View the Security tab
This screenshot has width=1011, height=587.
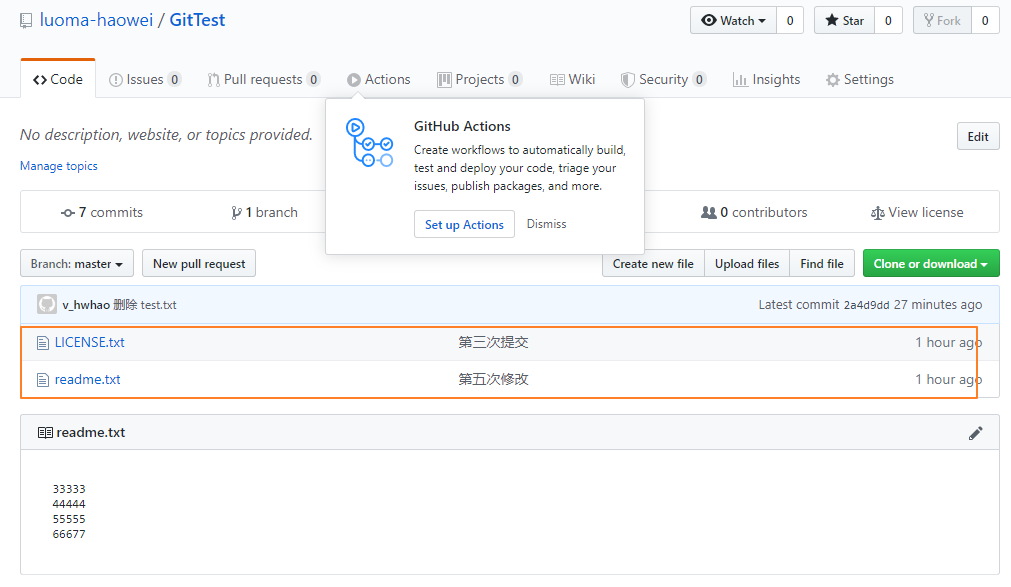(x=663, y=79)
